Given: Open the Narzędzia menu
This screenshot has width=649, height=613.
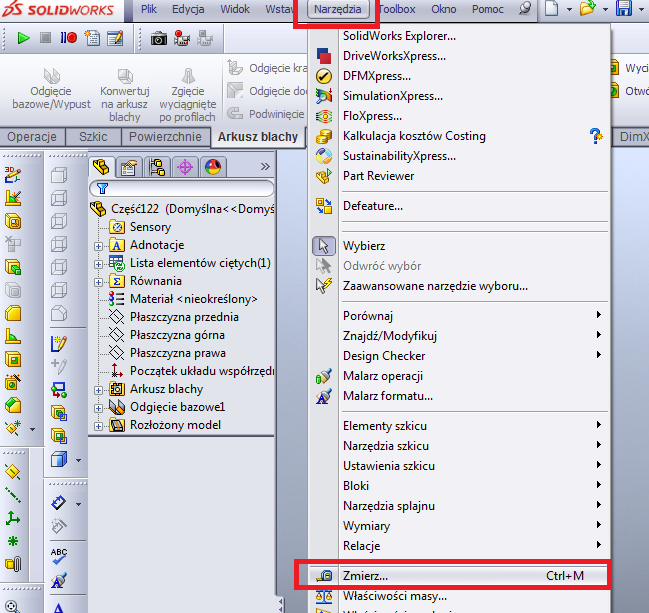Looking at the screenshot, I should pyautogui.click(x=338, y=9).
